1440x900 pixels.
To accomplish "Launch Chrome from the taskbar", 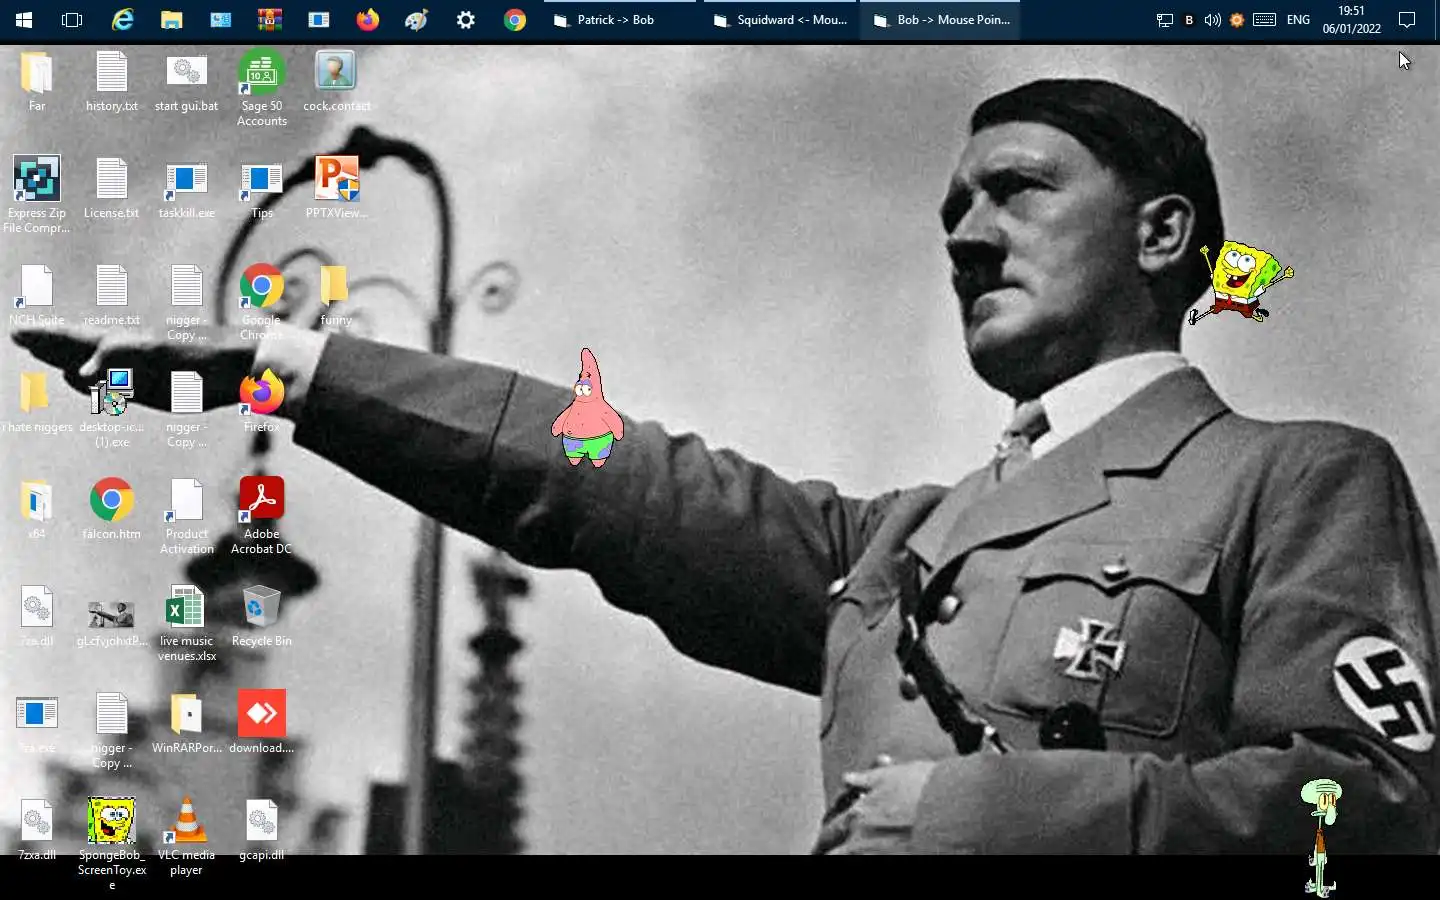I will [514, 19].
